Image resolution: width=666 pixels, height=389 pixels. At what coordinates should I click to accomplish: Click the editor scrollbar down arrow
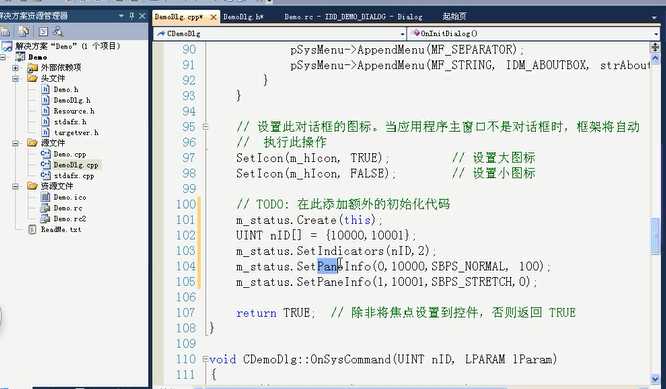(655, 378)
